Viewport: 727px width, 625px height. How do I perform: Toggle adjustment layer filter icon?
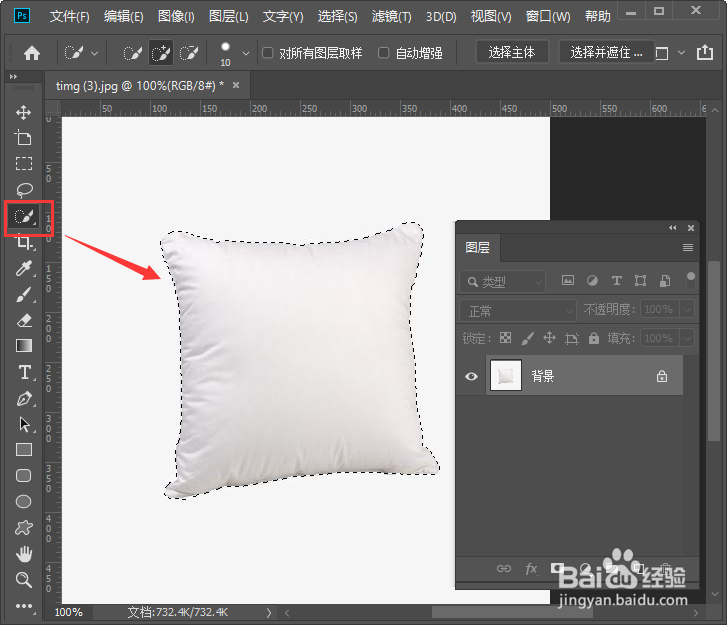592,281
